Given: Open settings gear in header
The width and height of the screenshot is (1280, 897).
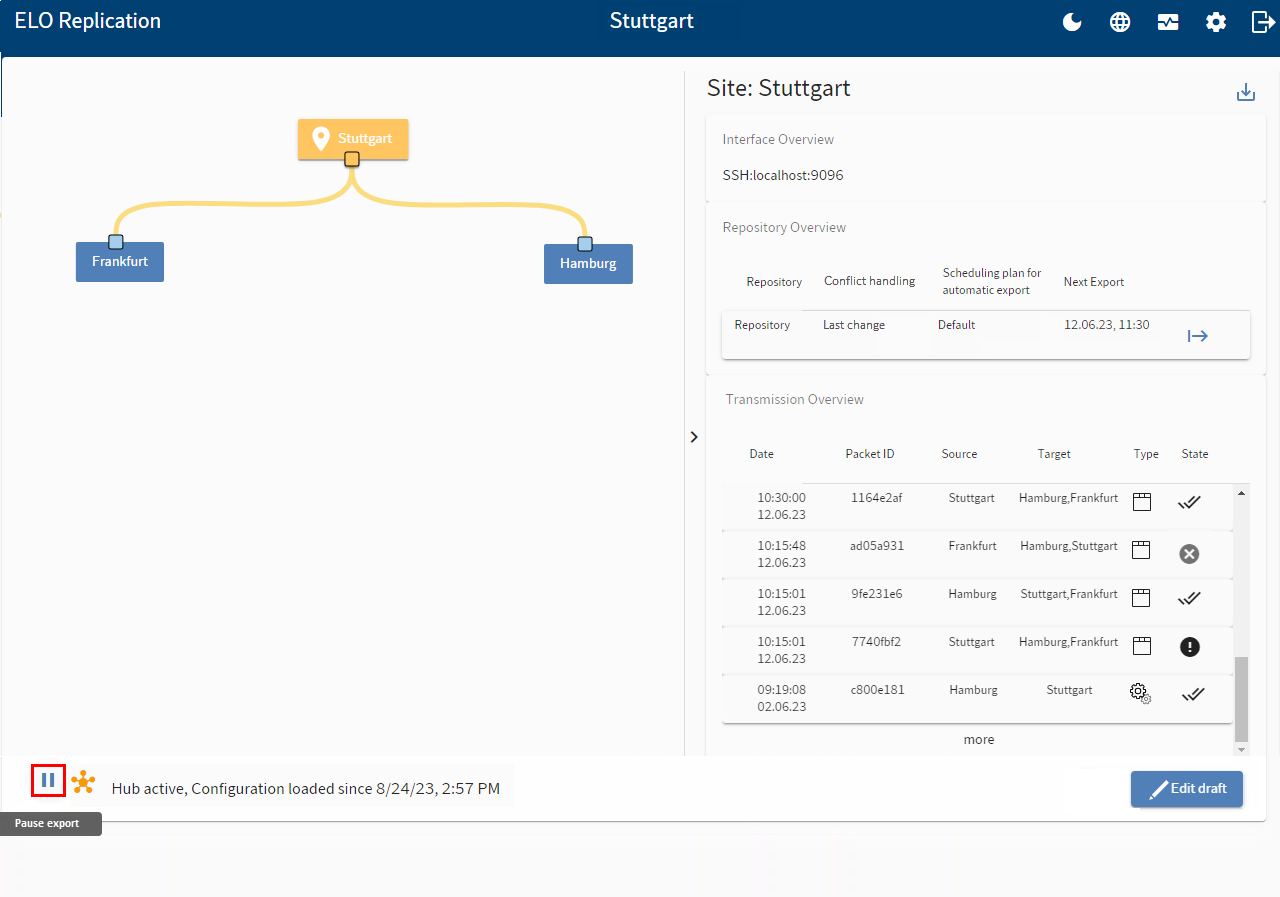Looking at the screenshot, I should 1216,22.
